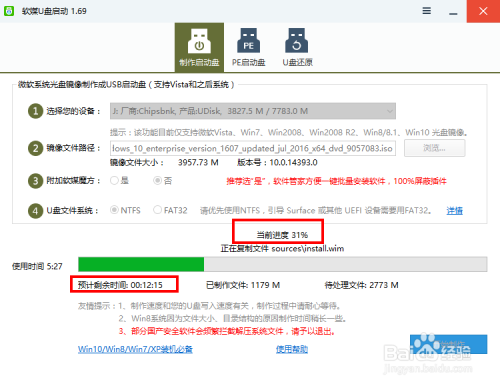Viewport: 500px width, 386px height.
Task: Open the 详情 details link
Action: 455,211
